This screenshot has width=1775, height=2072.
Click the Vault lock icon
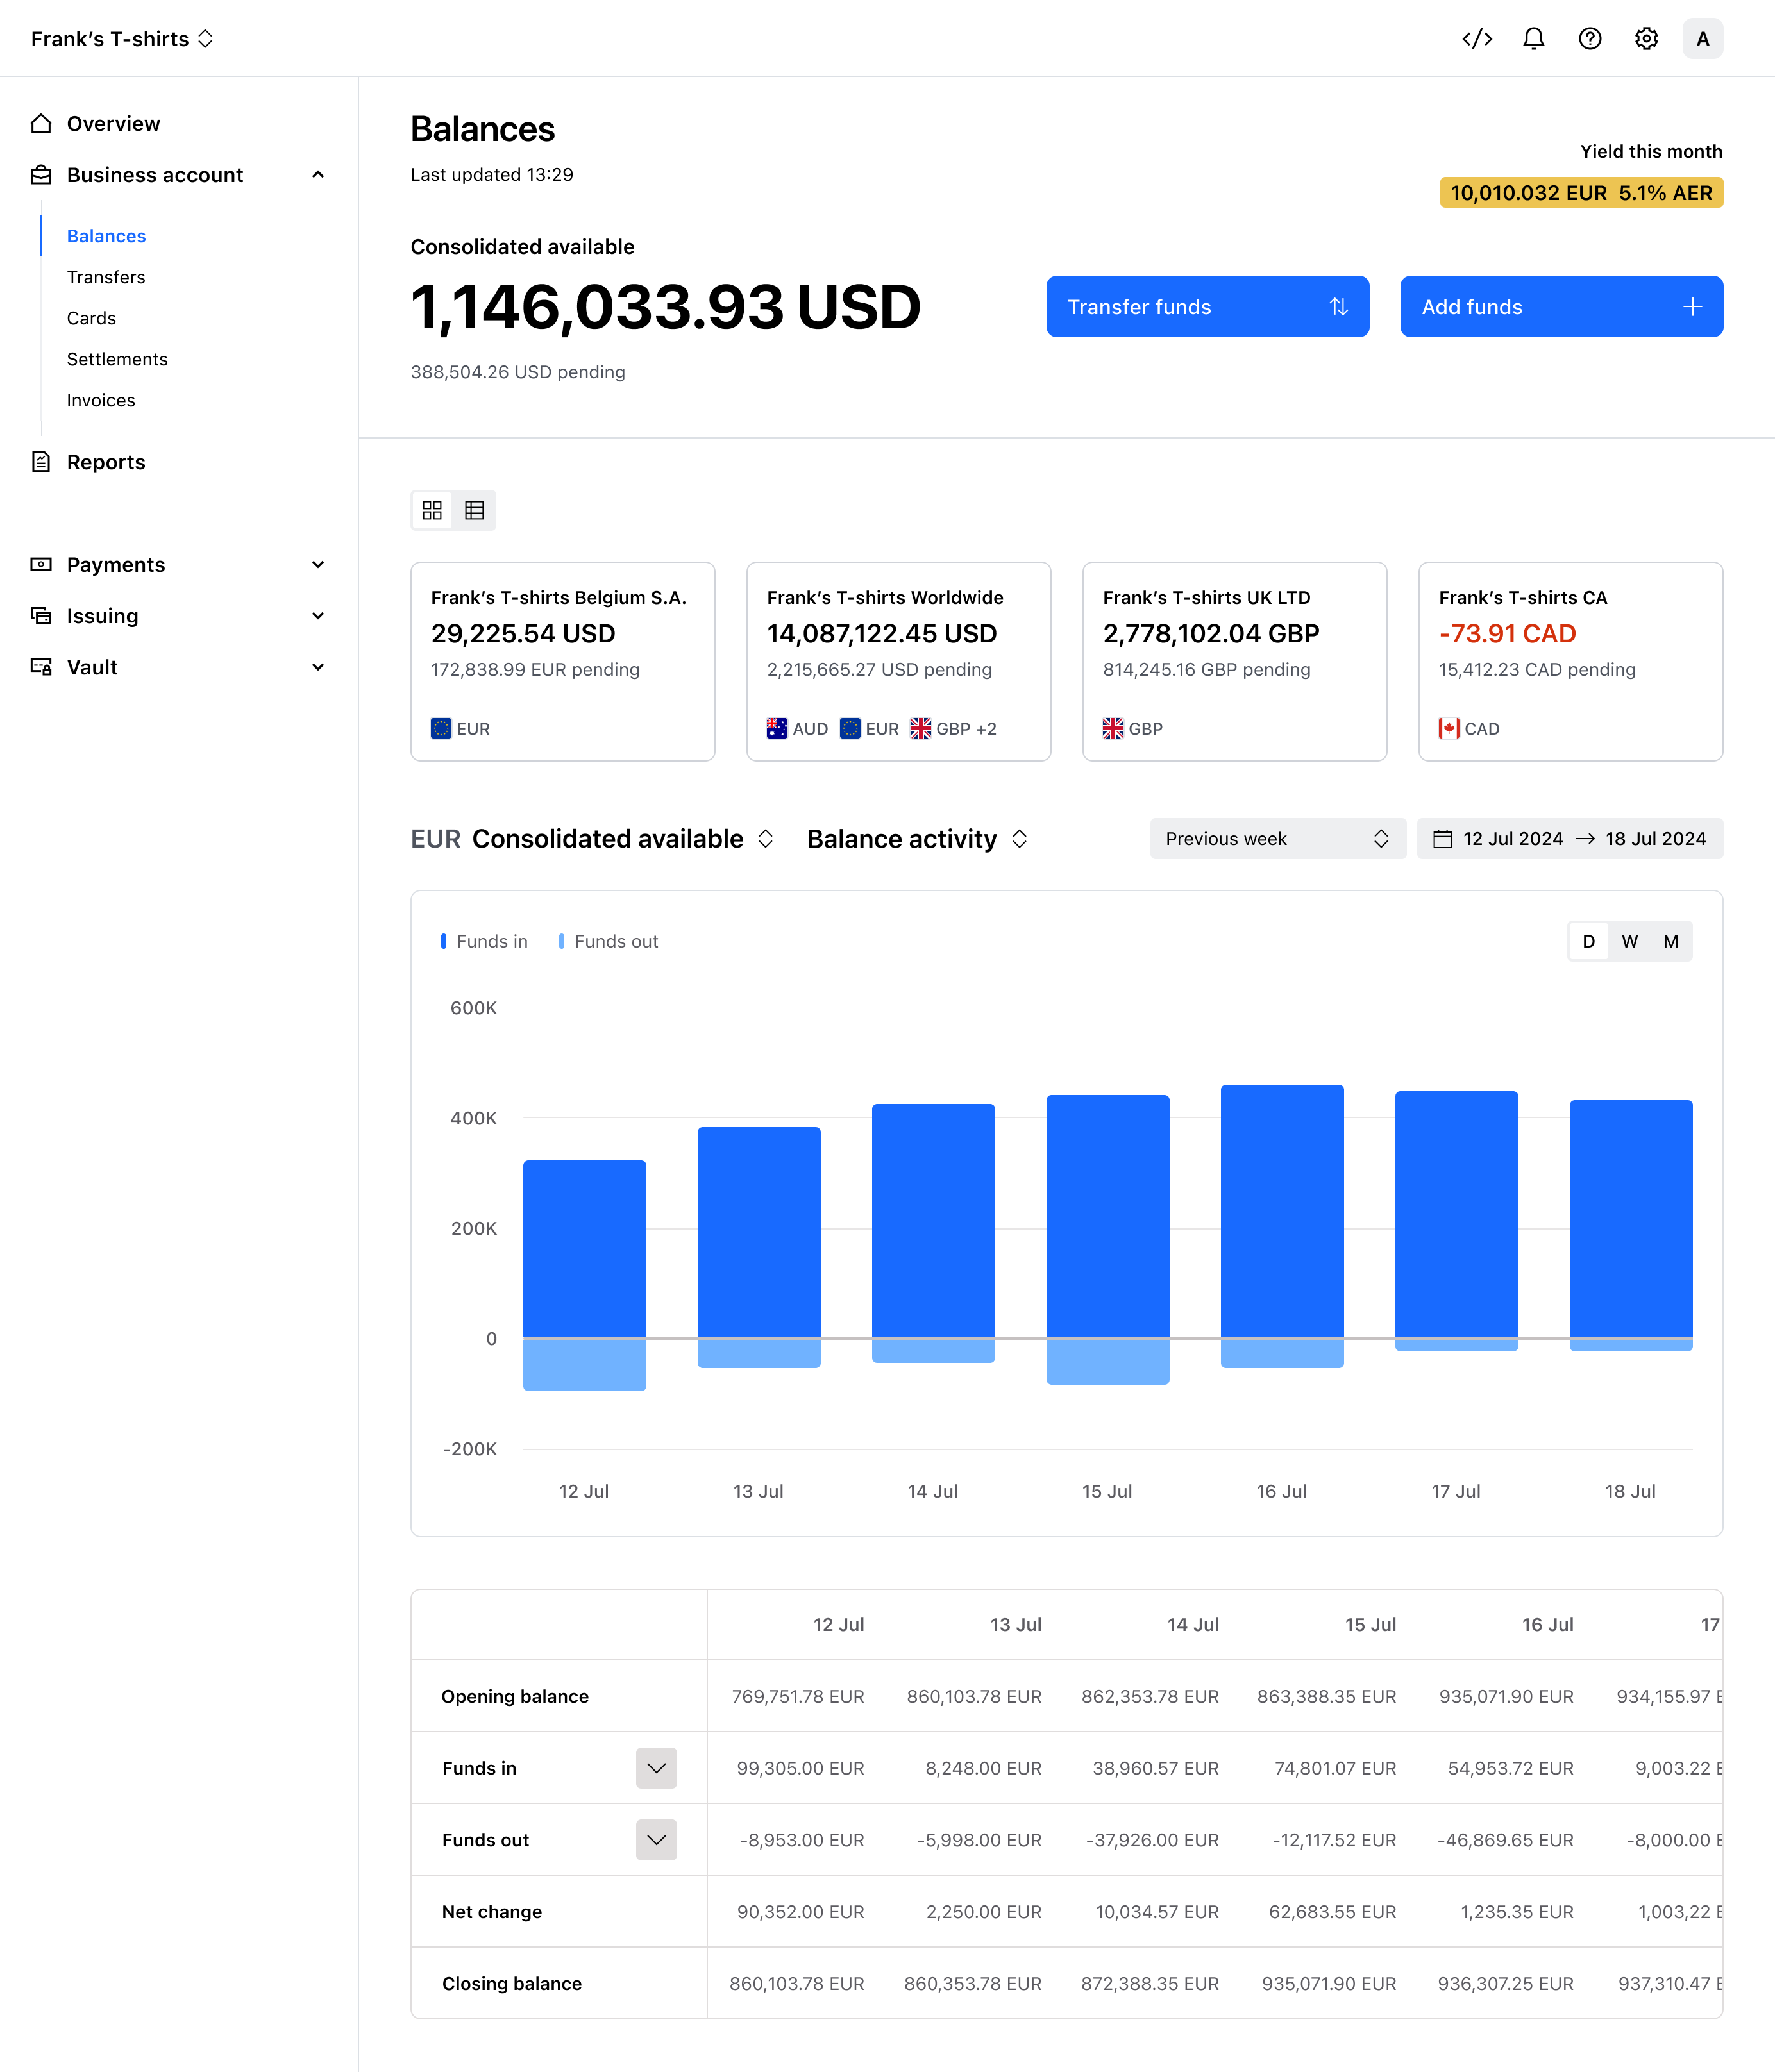[x=41, y=667]
